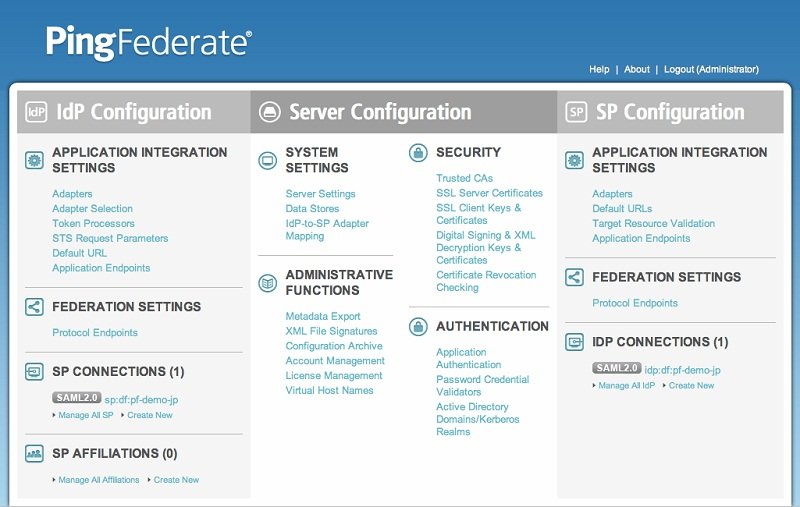Click the Authentication lock icon
This screenshot has height=507, width=800.
click(x=418, y=326)
